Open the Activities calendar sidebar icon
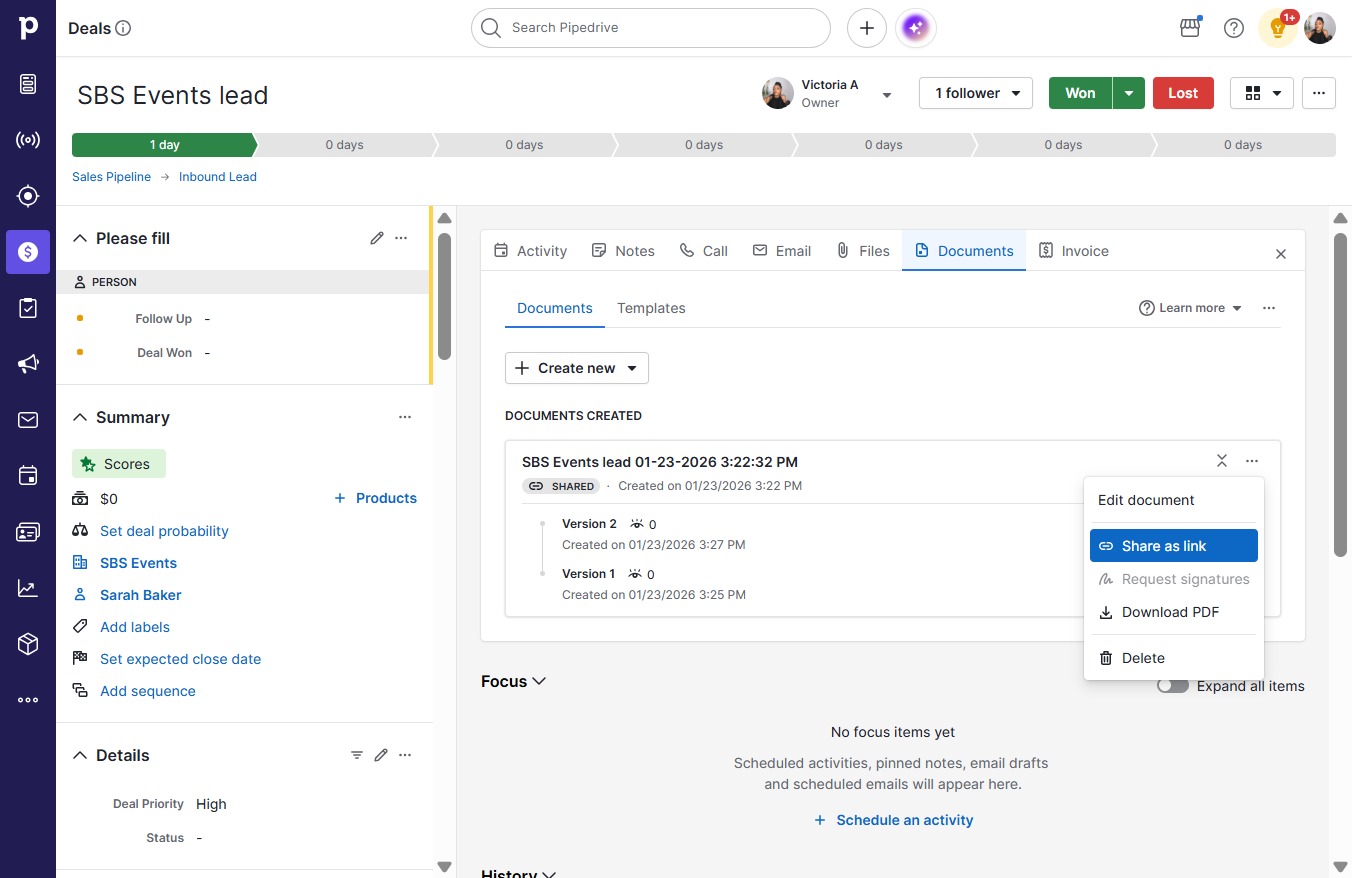The image size is (1352, 878). 28,476
